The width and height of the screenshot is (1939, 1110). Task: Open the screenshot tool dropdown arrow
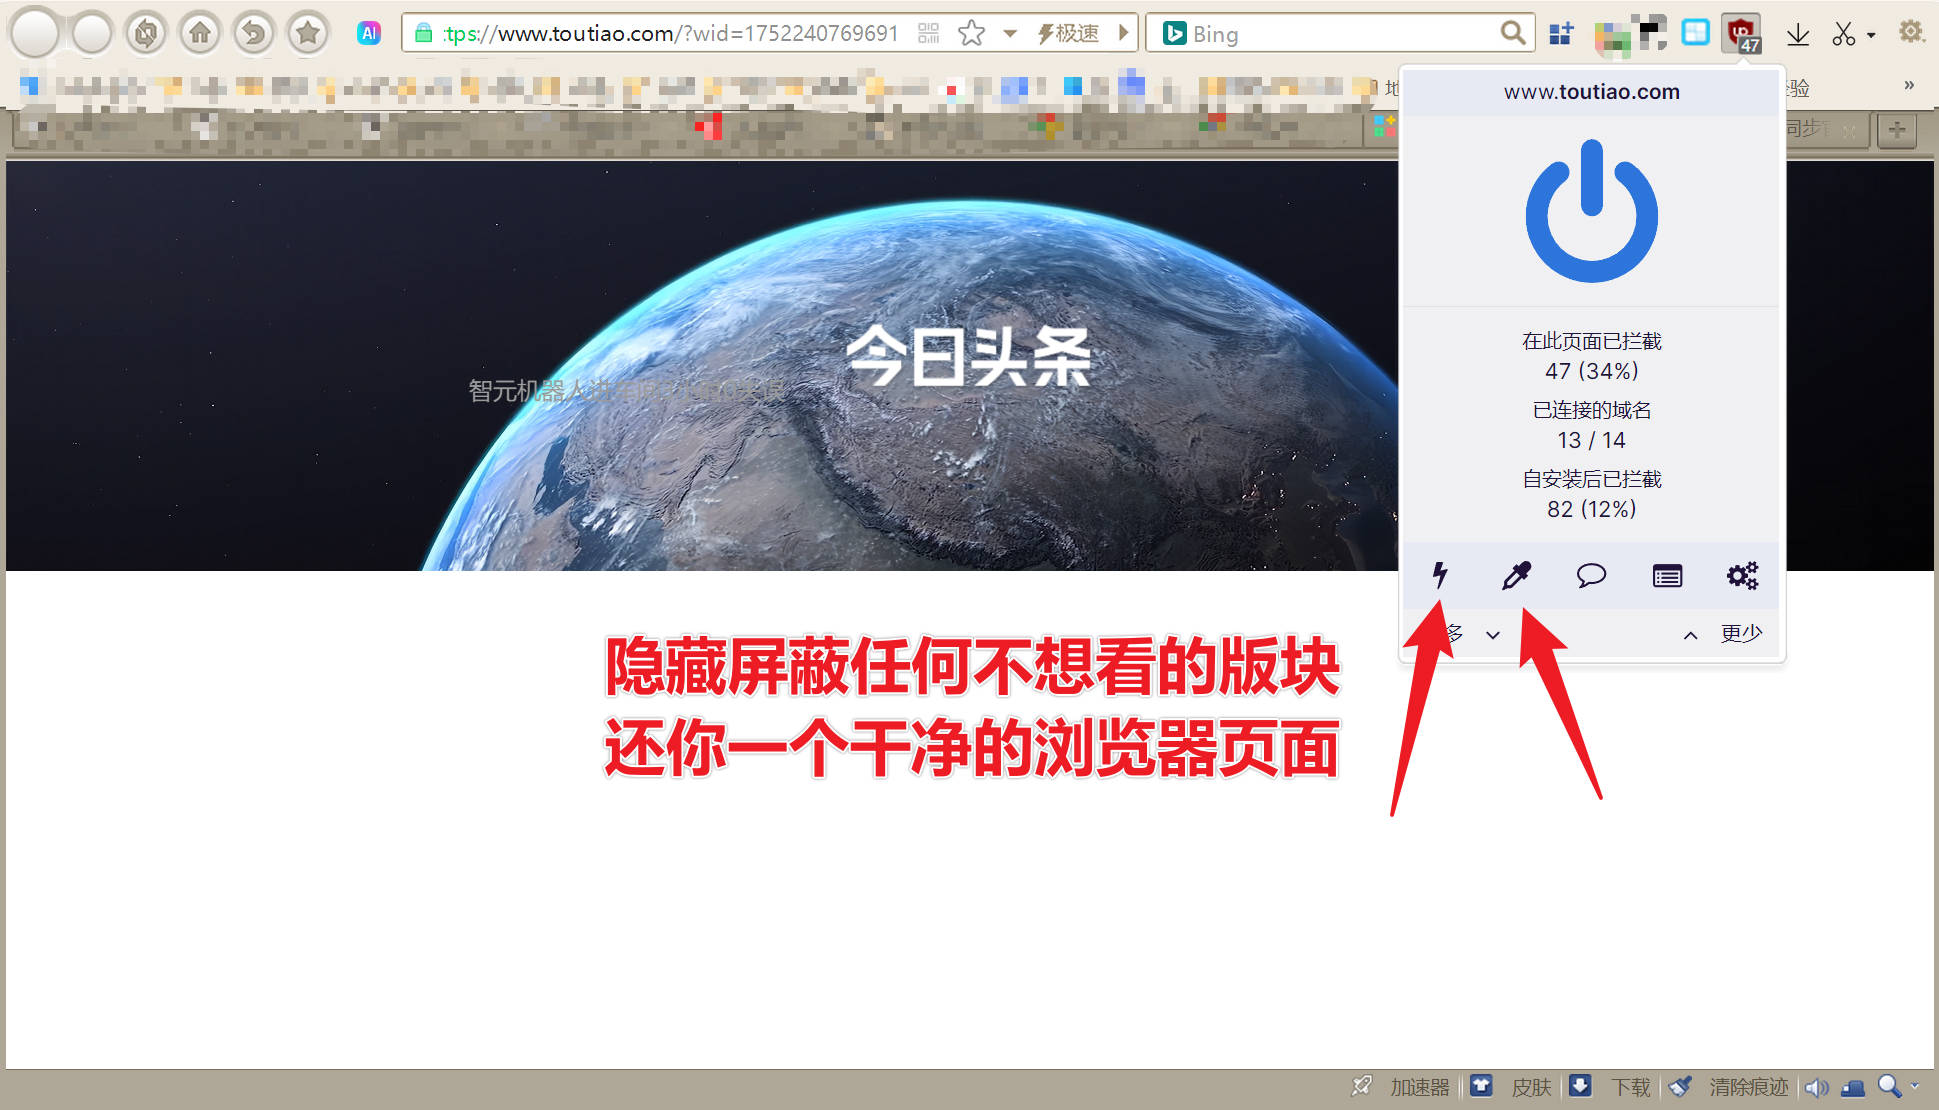[1871, 35]
